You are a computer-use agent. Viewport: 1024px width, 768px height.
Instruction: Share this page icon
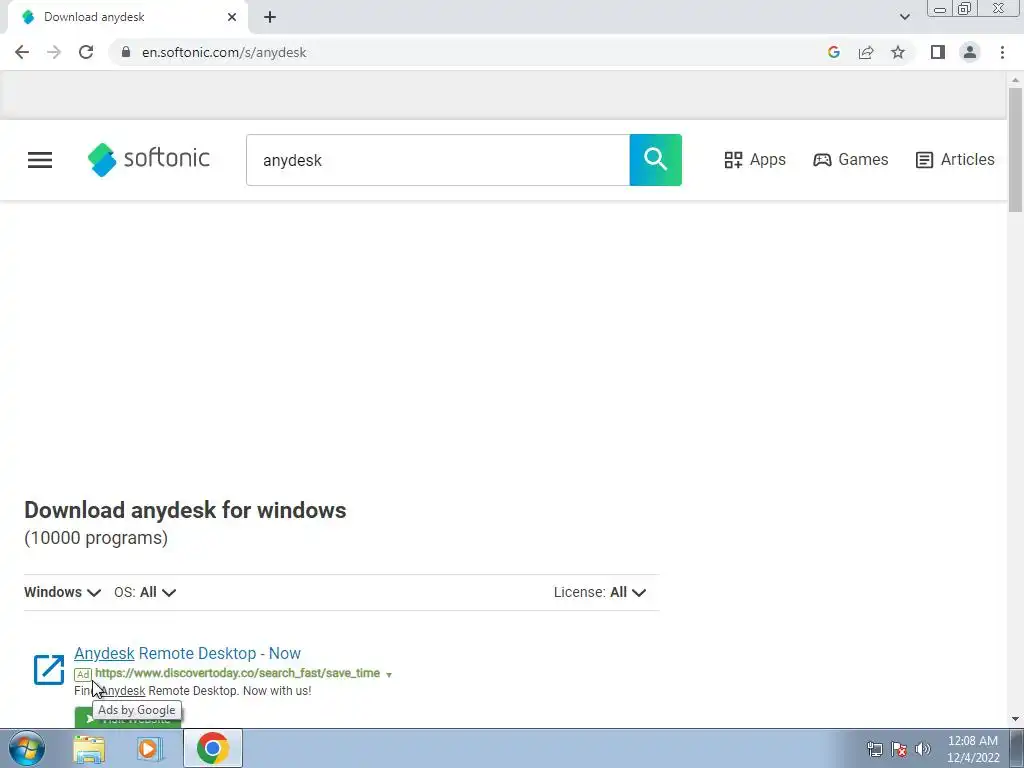(x=866, y=52)
